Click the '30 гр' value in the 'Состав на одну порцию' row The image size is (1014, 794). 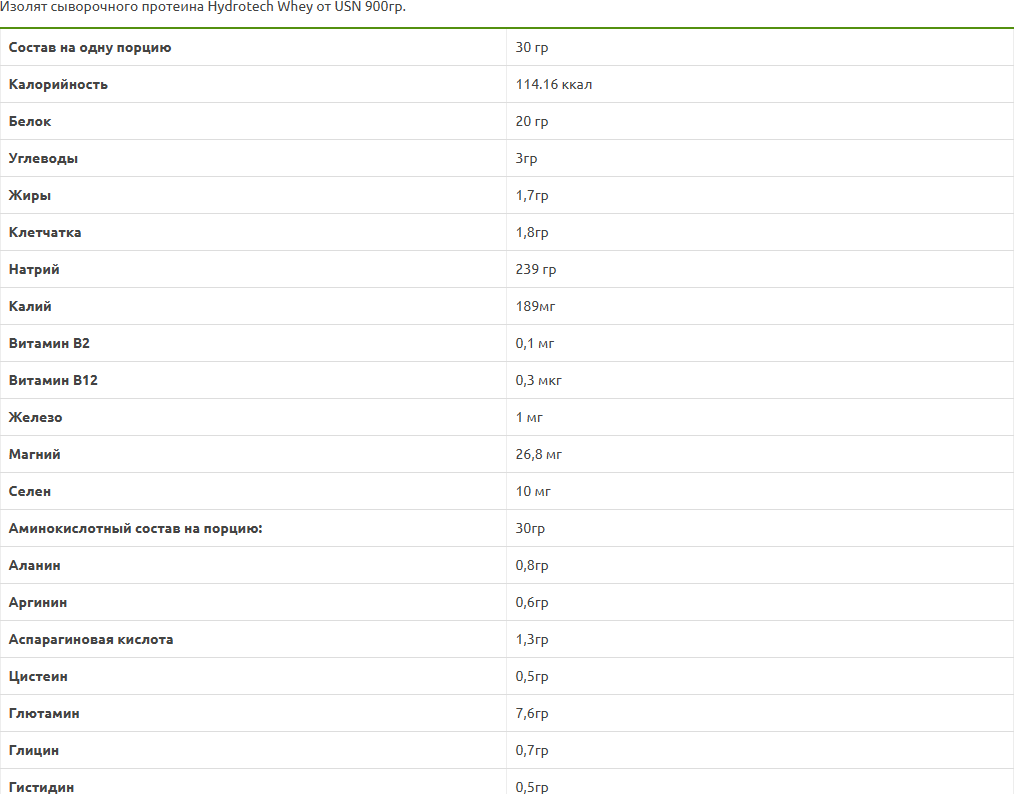point(532,48)
